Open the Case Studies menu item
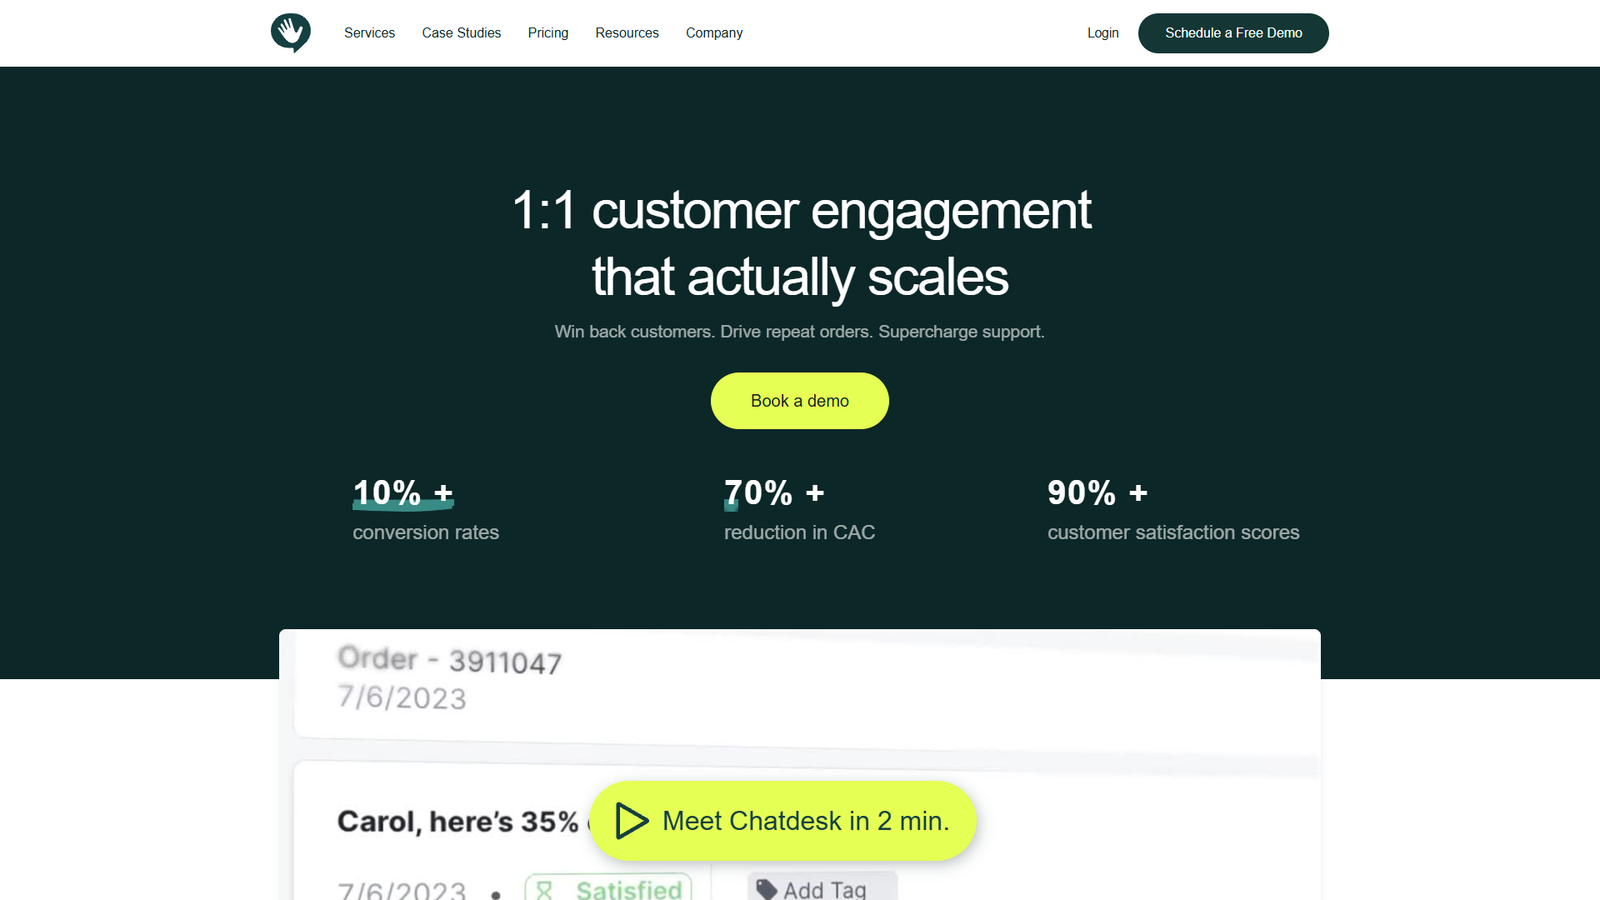This screenshot has height=900, width=1600. point(461,33)
